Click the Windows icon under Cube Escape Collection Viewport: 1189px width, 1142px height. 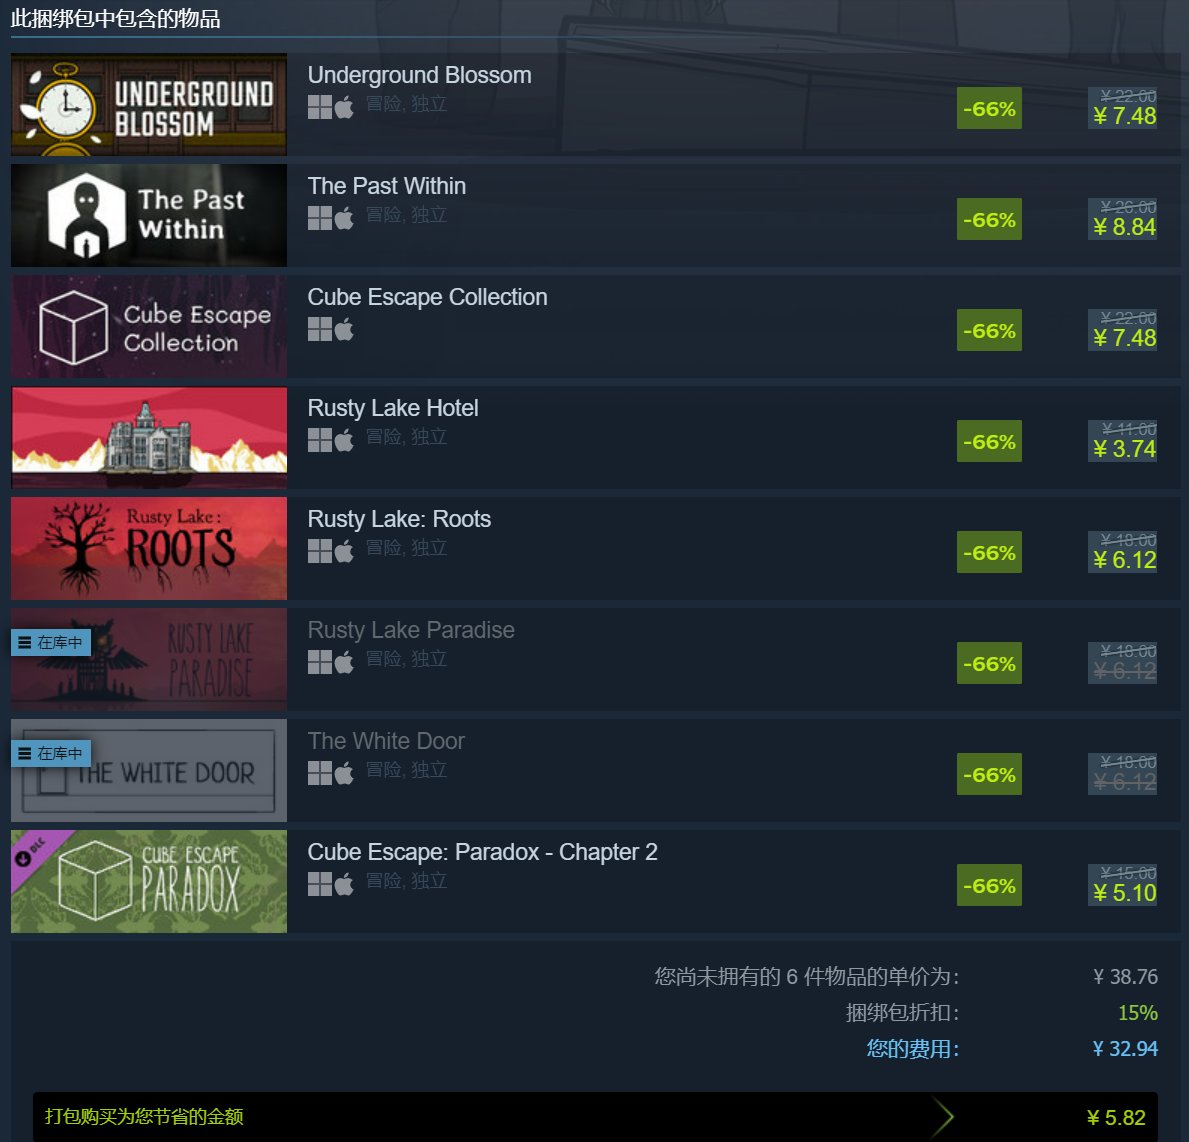319,329
